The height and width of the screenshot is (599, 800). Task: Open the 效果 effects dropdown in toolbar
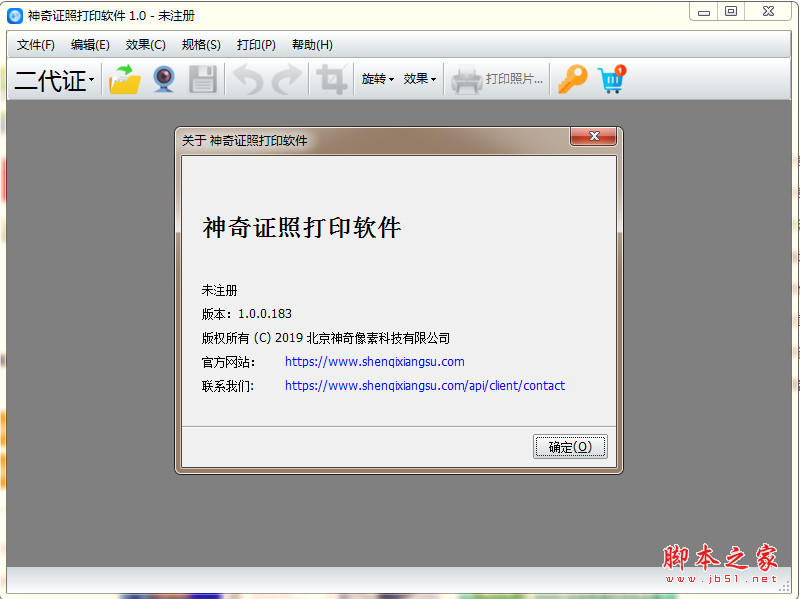(419, 79)
